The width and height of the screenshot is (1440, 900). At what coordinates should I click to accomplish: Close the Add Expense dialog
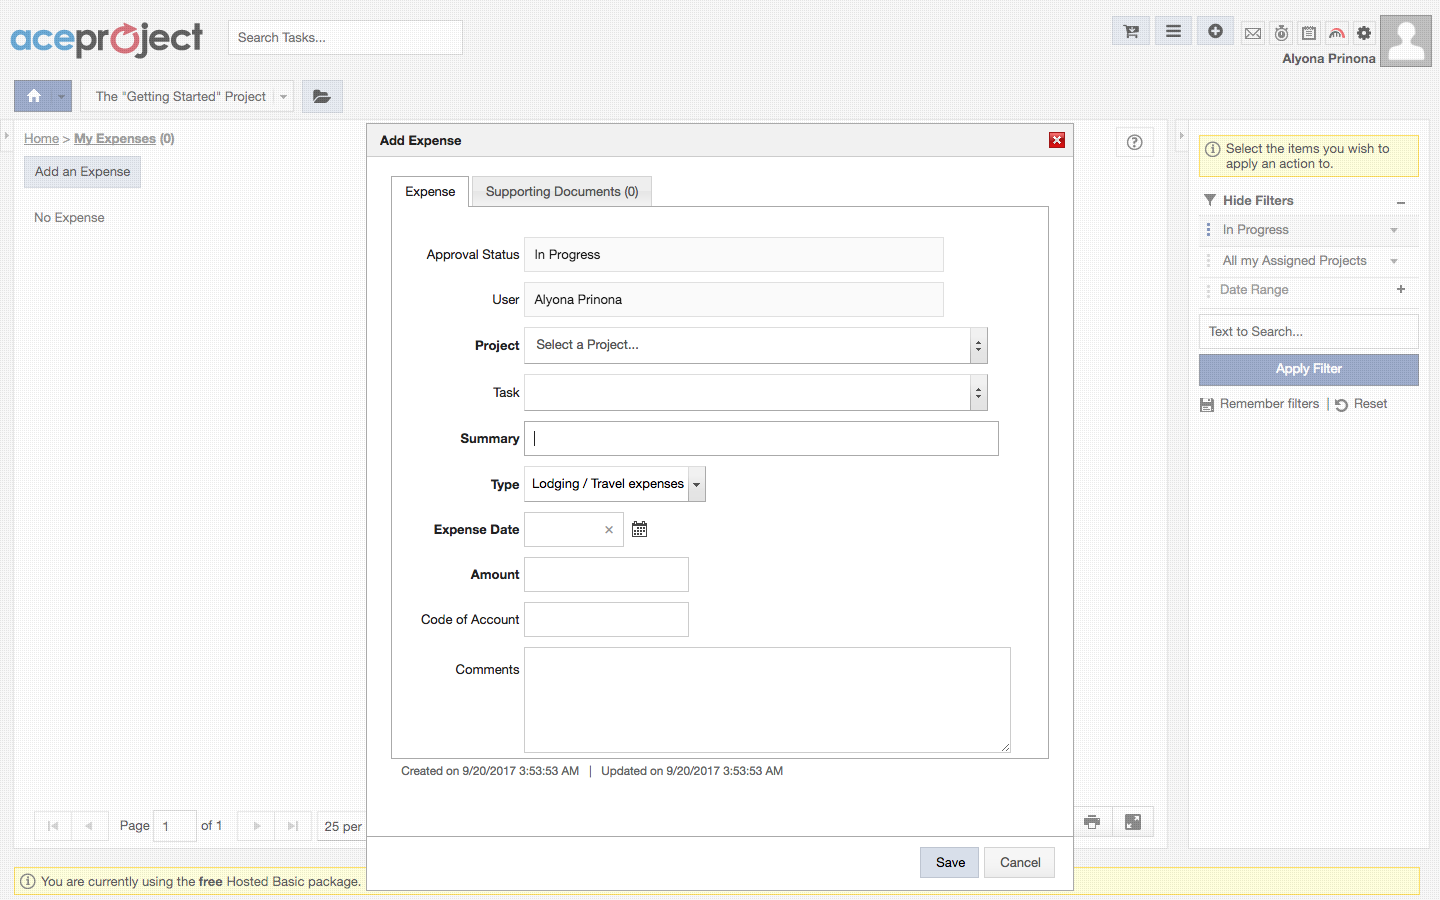tap(1056, 140)
